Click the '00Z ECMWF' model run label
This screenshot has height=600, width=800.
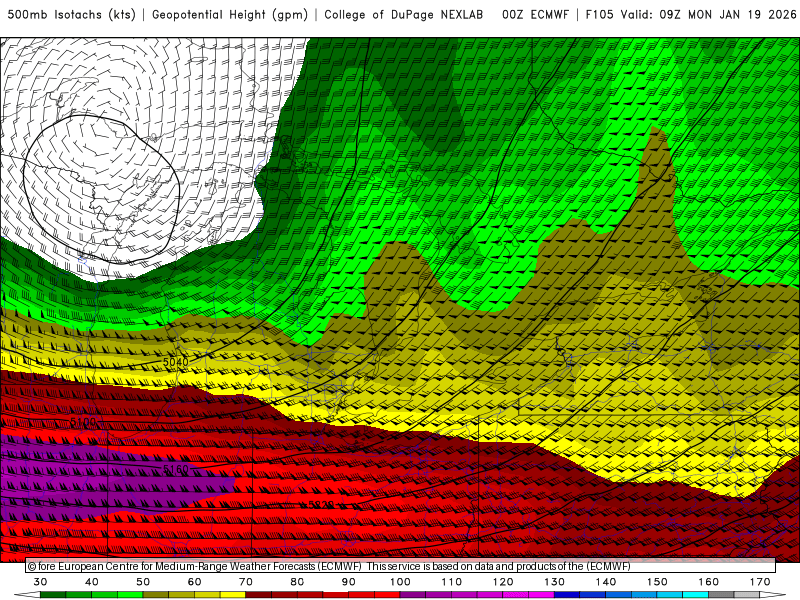535,15
